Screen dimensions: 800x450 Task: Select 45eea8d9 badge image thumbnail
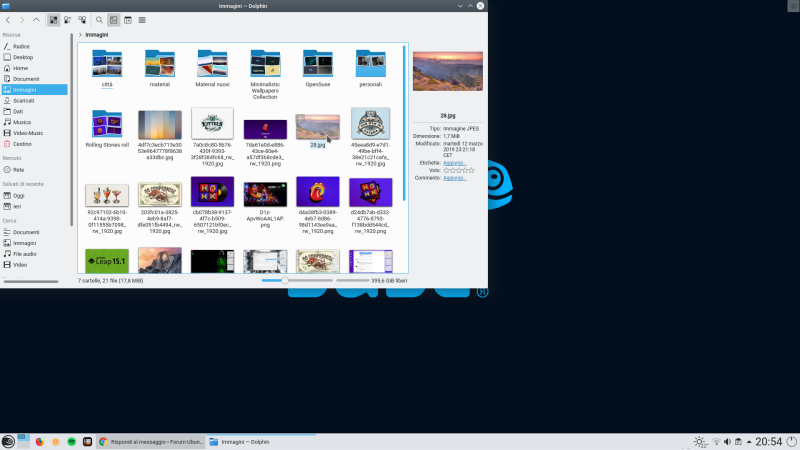[370, 123]
